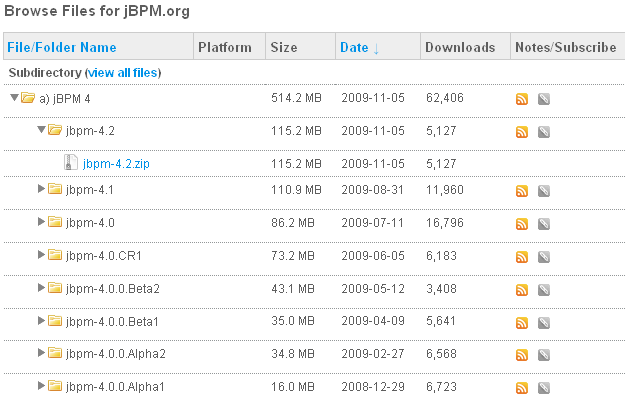Expand the jbpm-4.0.CR1 folder

(x=41, y=255)
